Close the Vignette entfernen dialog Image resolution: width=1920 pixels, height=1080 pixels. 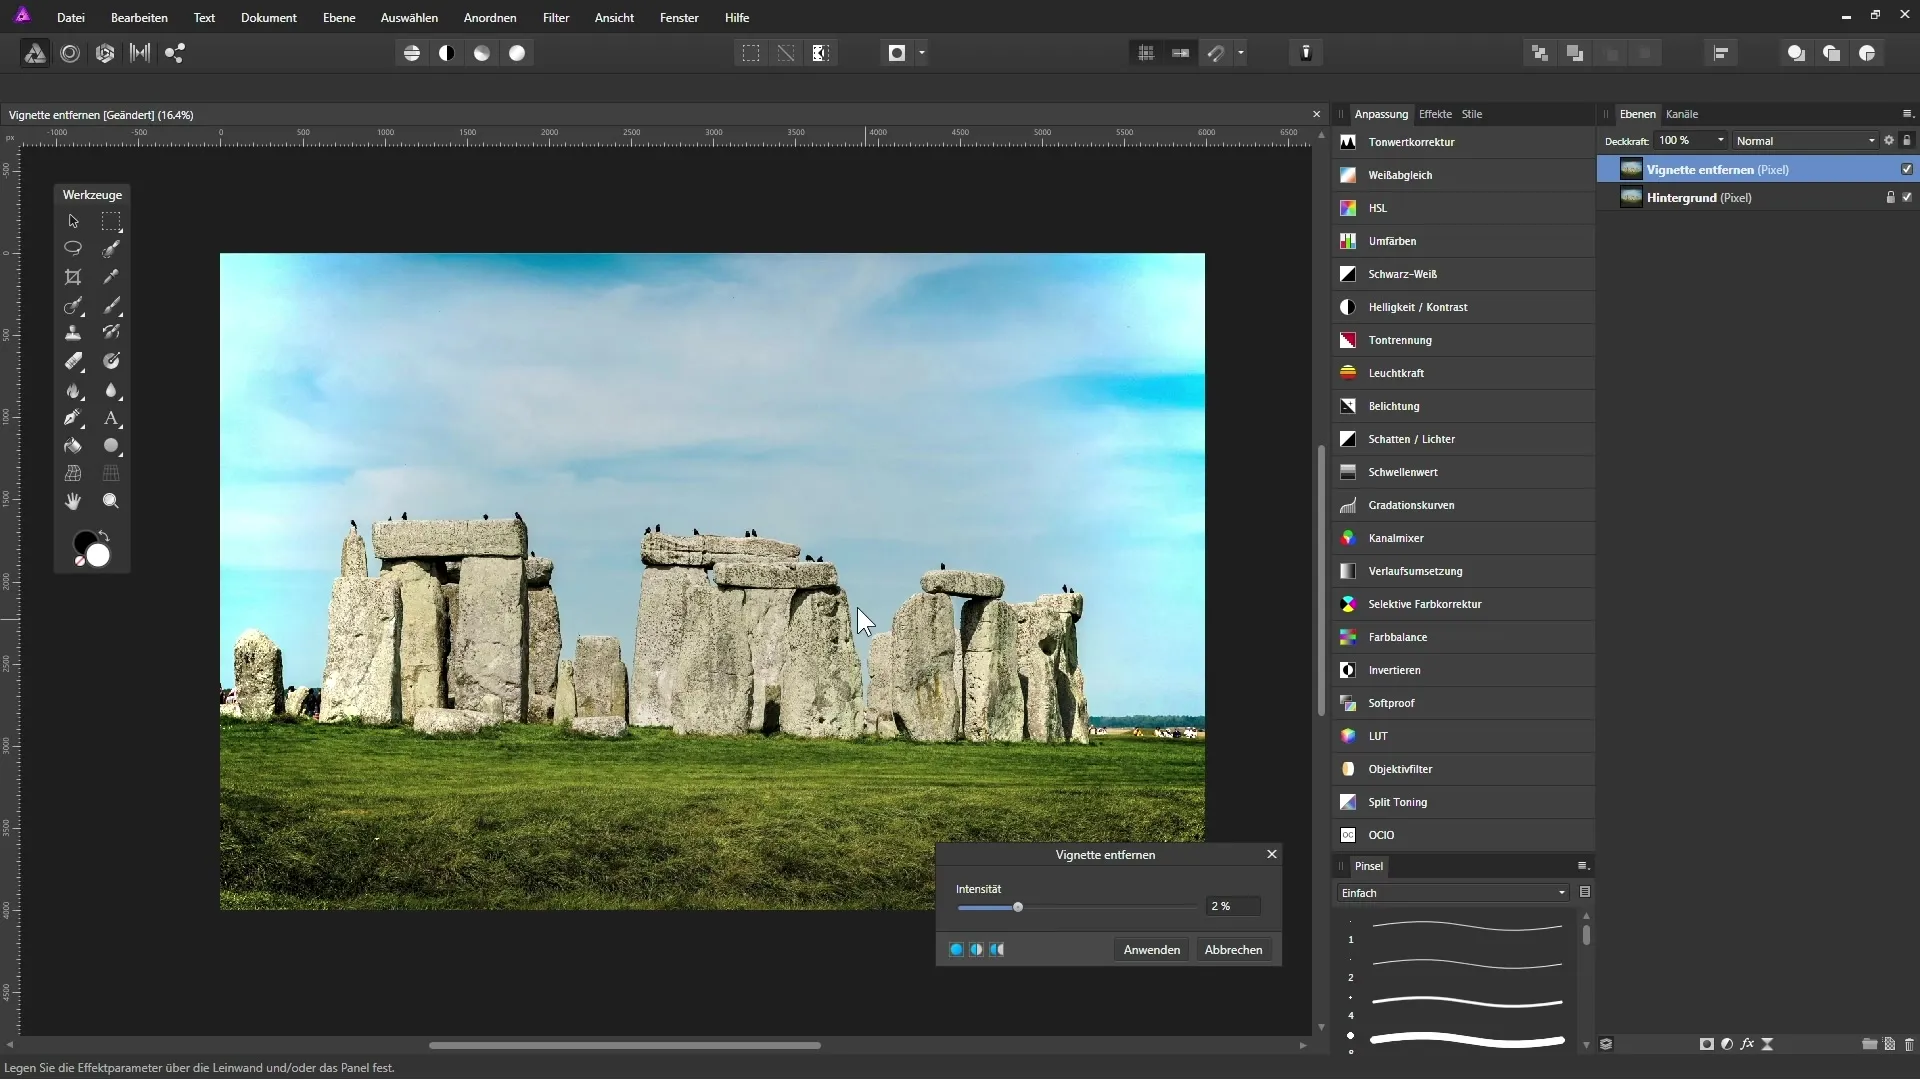tap(1272, 854)
